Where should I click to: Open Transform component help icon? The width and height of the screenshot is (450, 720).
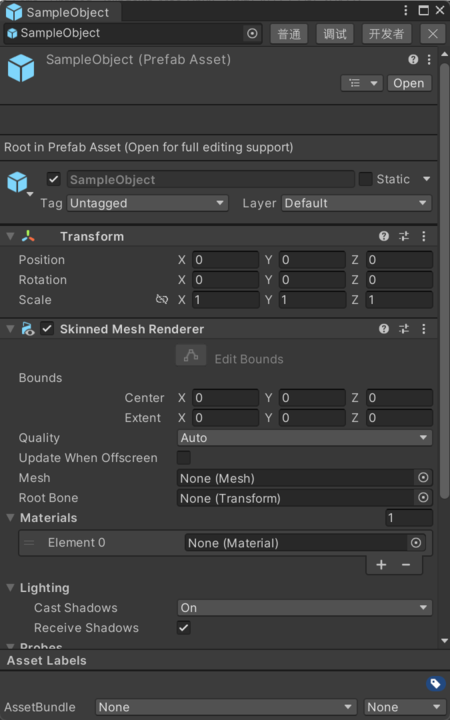pyautogui.click(x=384, y=236)
